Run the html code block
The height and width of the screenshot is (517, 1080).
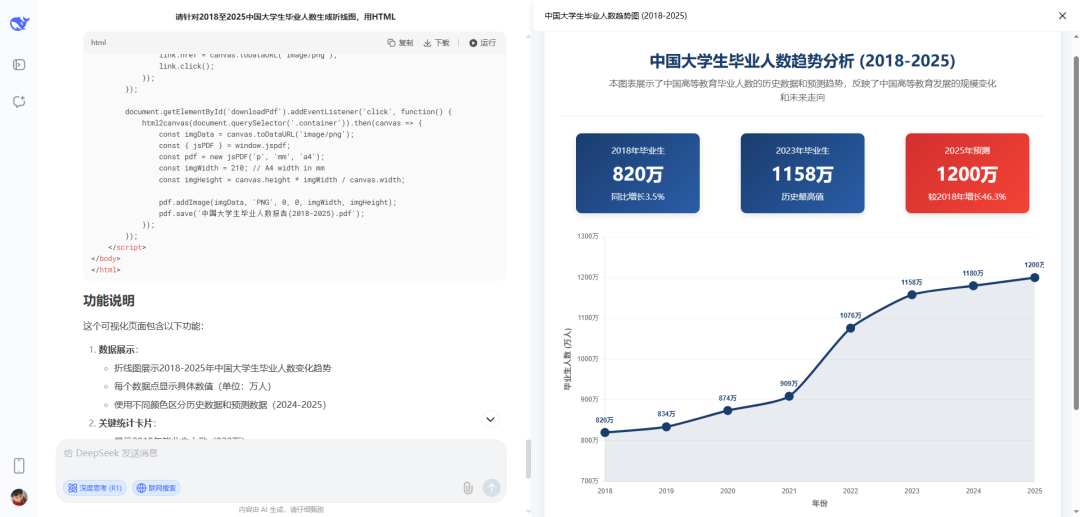[x=482, y=43]
